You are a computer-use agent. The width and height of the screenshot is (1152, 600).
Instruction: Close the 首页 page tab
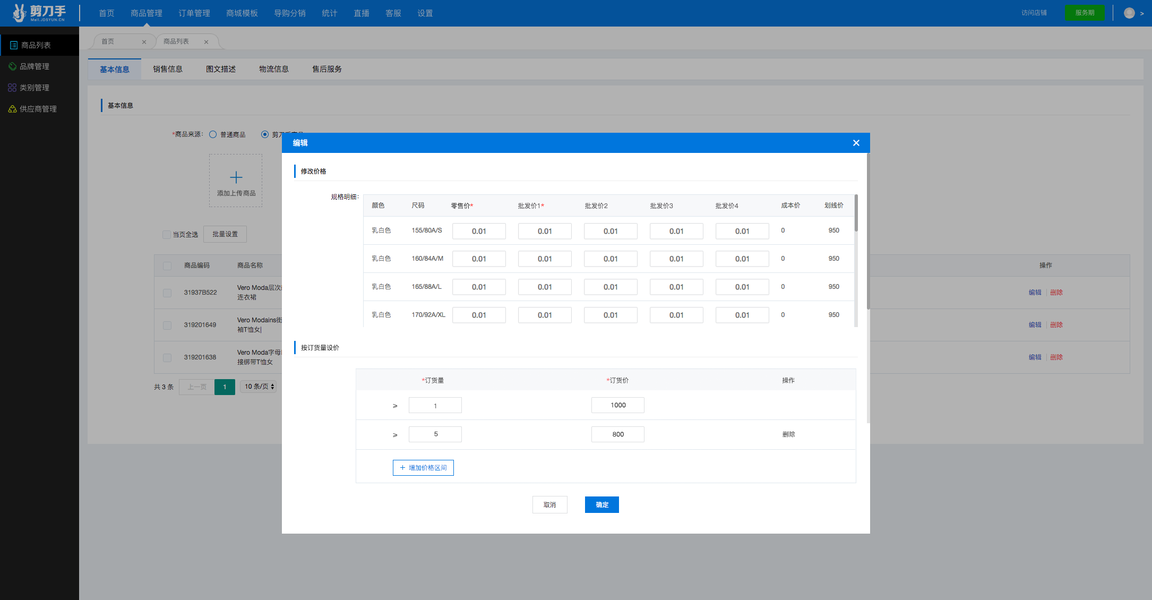click(x=144, y=42)
